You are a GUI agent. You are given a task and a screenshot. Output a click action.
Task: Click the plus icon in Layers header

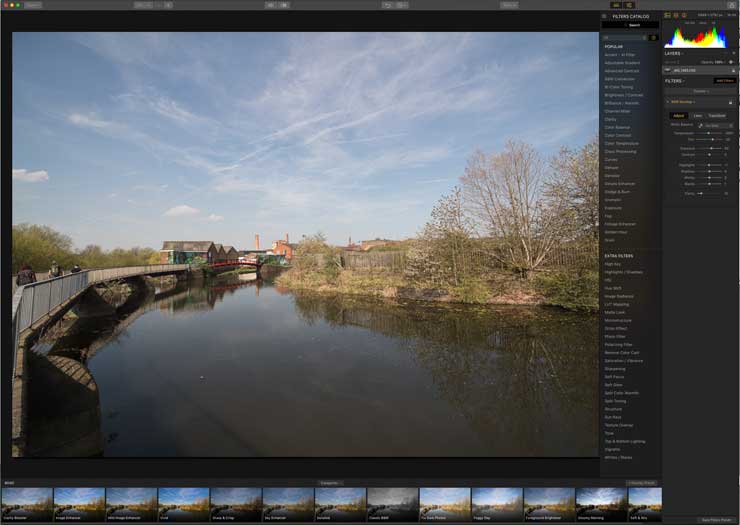733,53
